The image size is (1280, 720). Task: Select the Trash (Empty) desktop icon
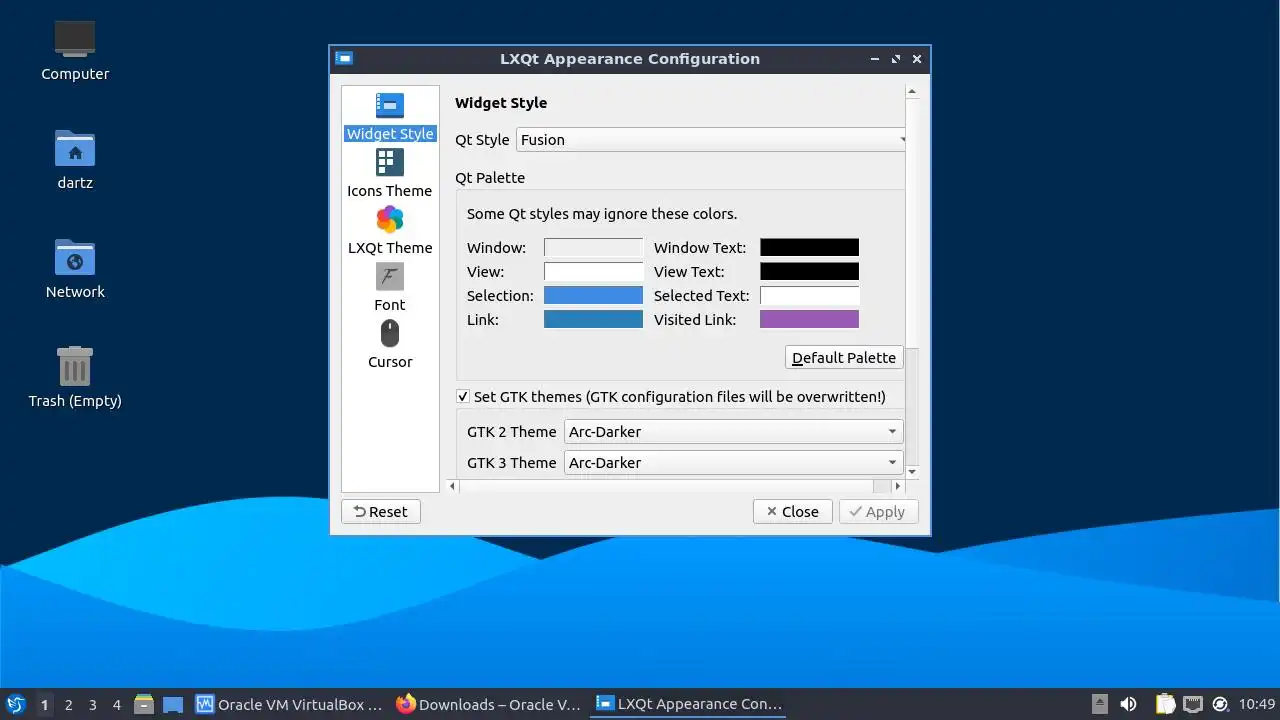tap(75, 377)
